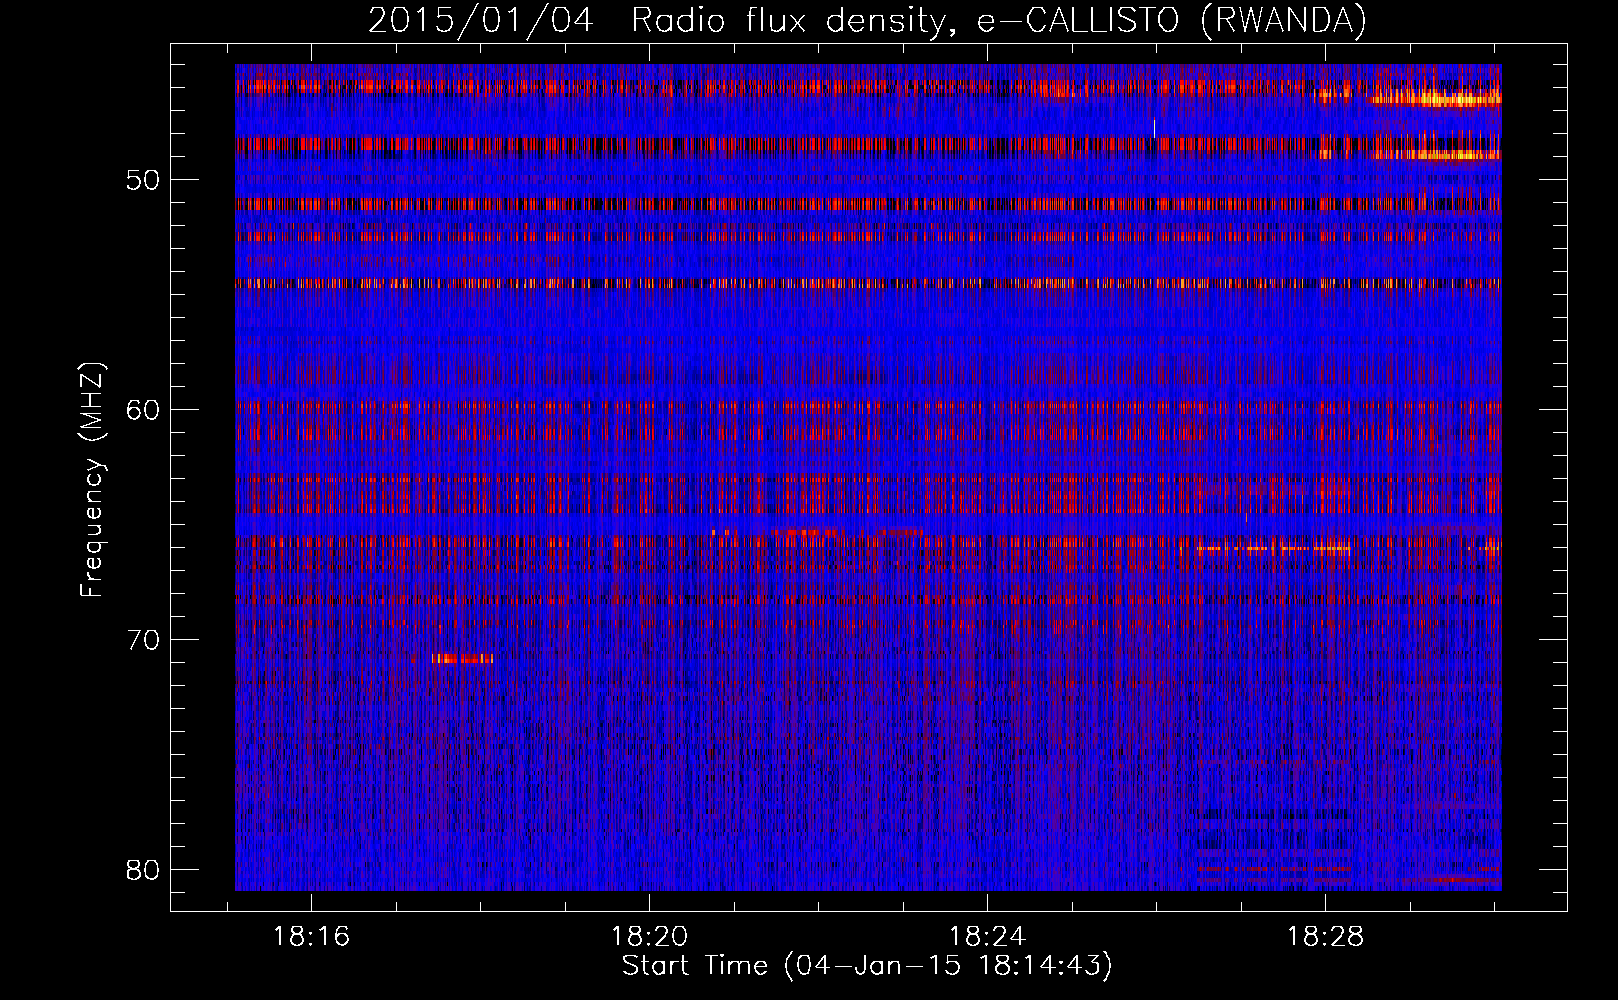Click the "Frequency (MHZ)" axis label
Screen dimensions: 1618x1000
[x=92, y=480]
